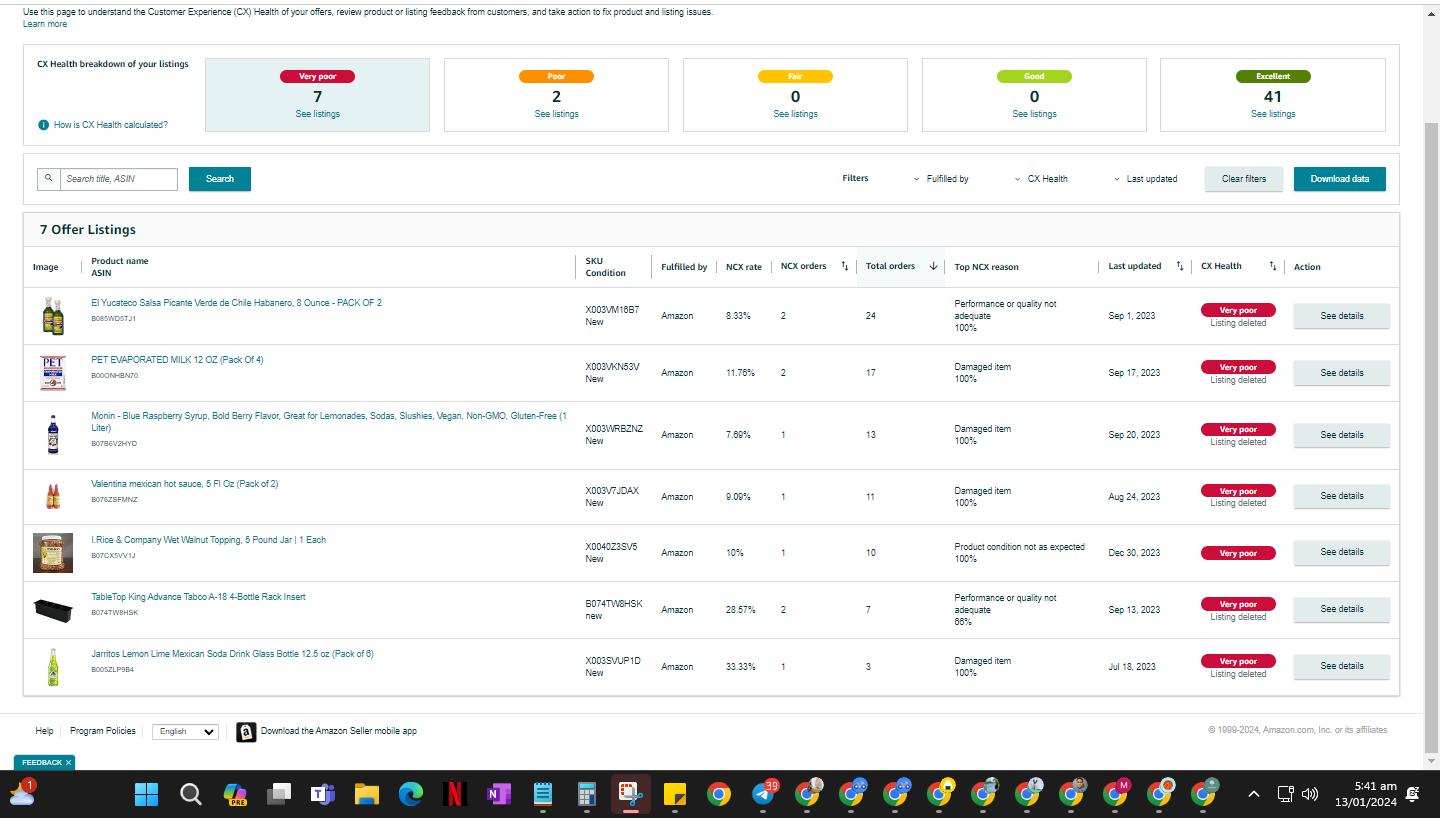The image size is (1440, 818).
Task: Show hidden system tray icons
Action: pyautogui.click(x=1253, y=794)
